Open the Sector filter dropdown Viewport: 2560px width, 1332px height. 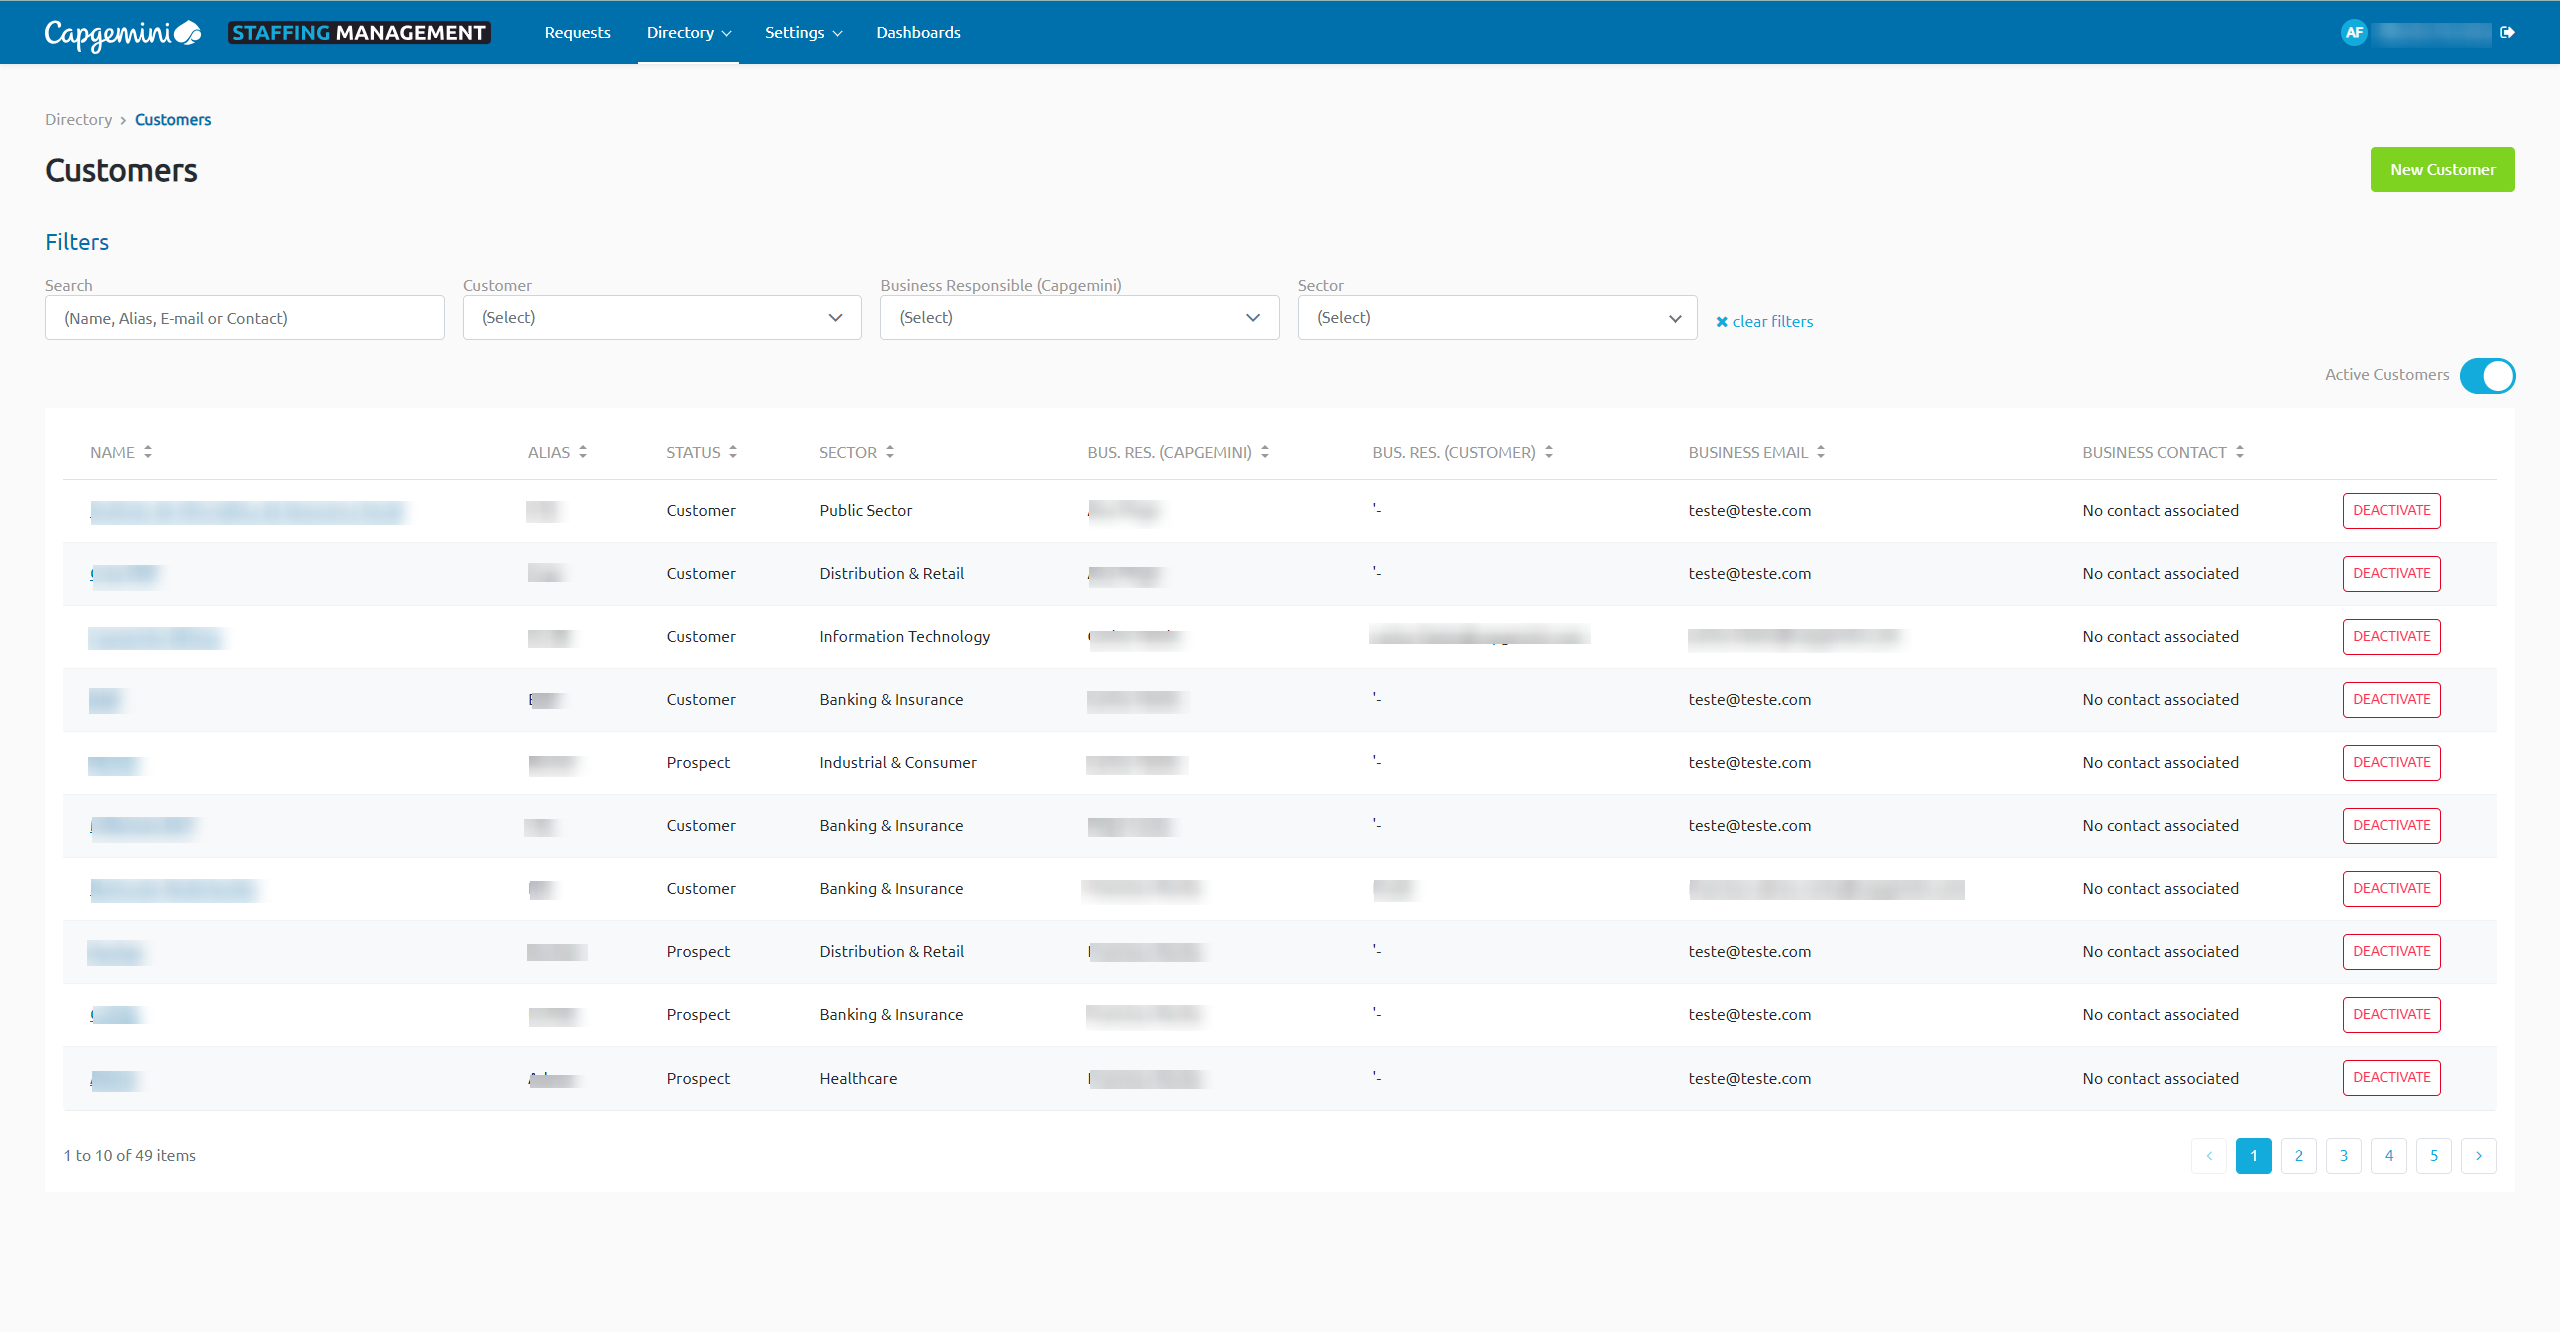[x=1496, y=318]
